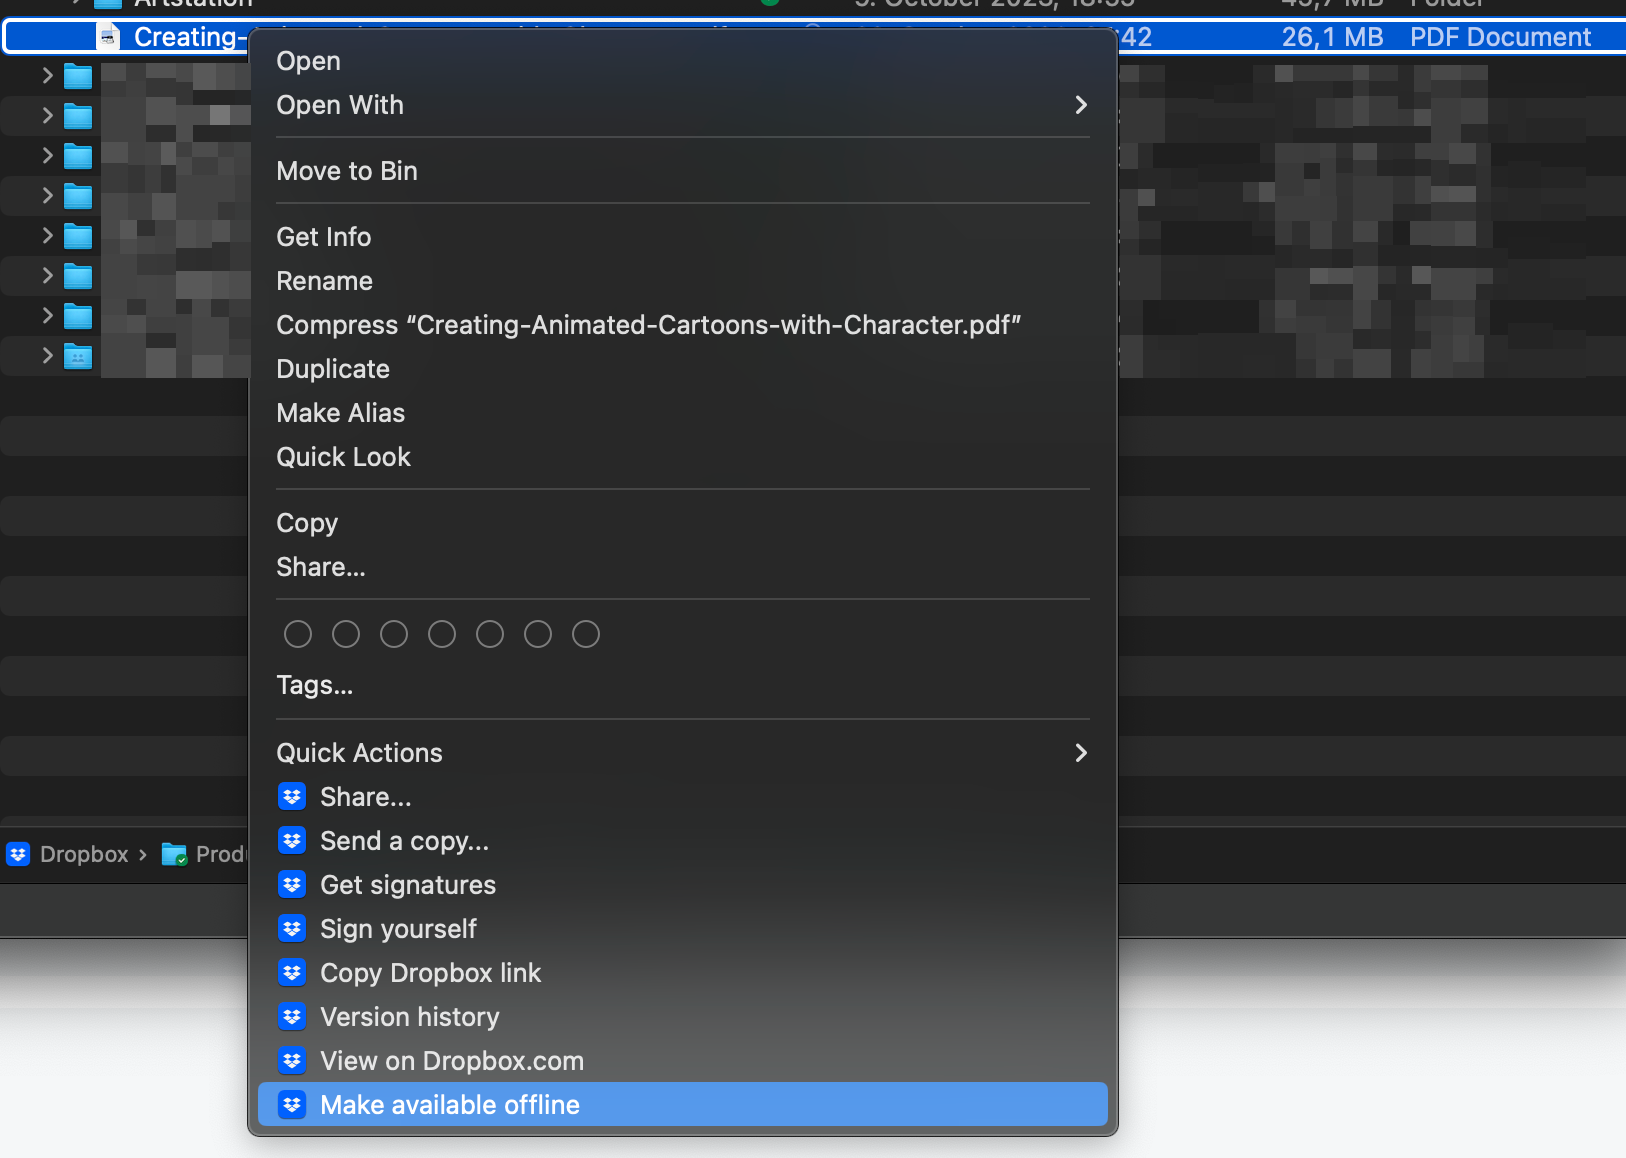Image resolution: width=1626 pixels, height=1158 pixels.
Task: Click Dropbox icon beside View on Dropbox.com
Action: (x=292, y=1061)
